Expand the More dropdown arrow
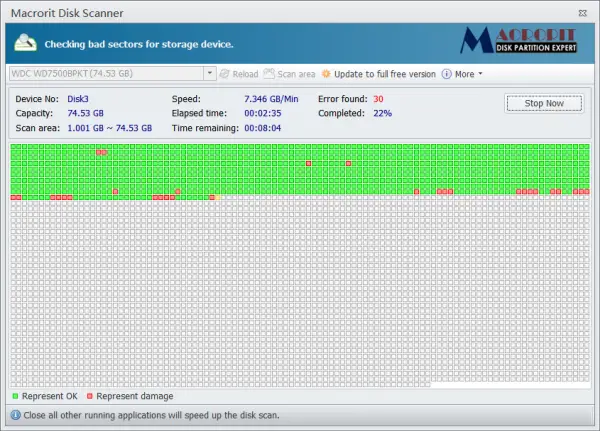 (480, 73)
